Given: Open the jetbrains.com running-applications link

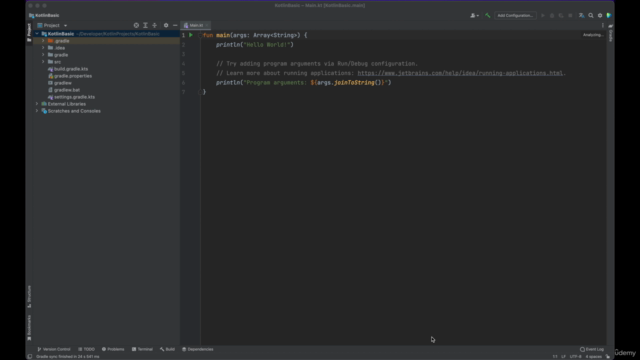Looking at the screenshot, I should tap(460, 73).
